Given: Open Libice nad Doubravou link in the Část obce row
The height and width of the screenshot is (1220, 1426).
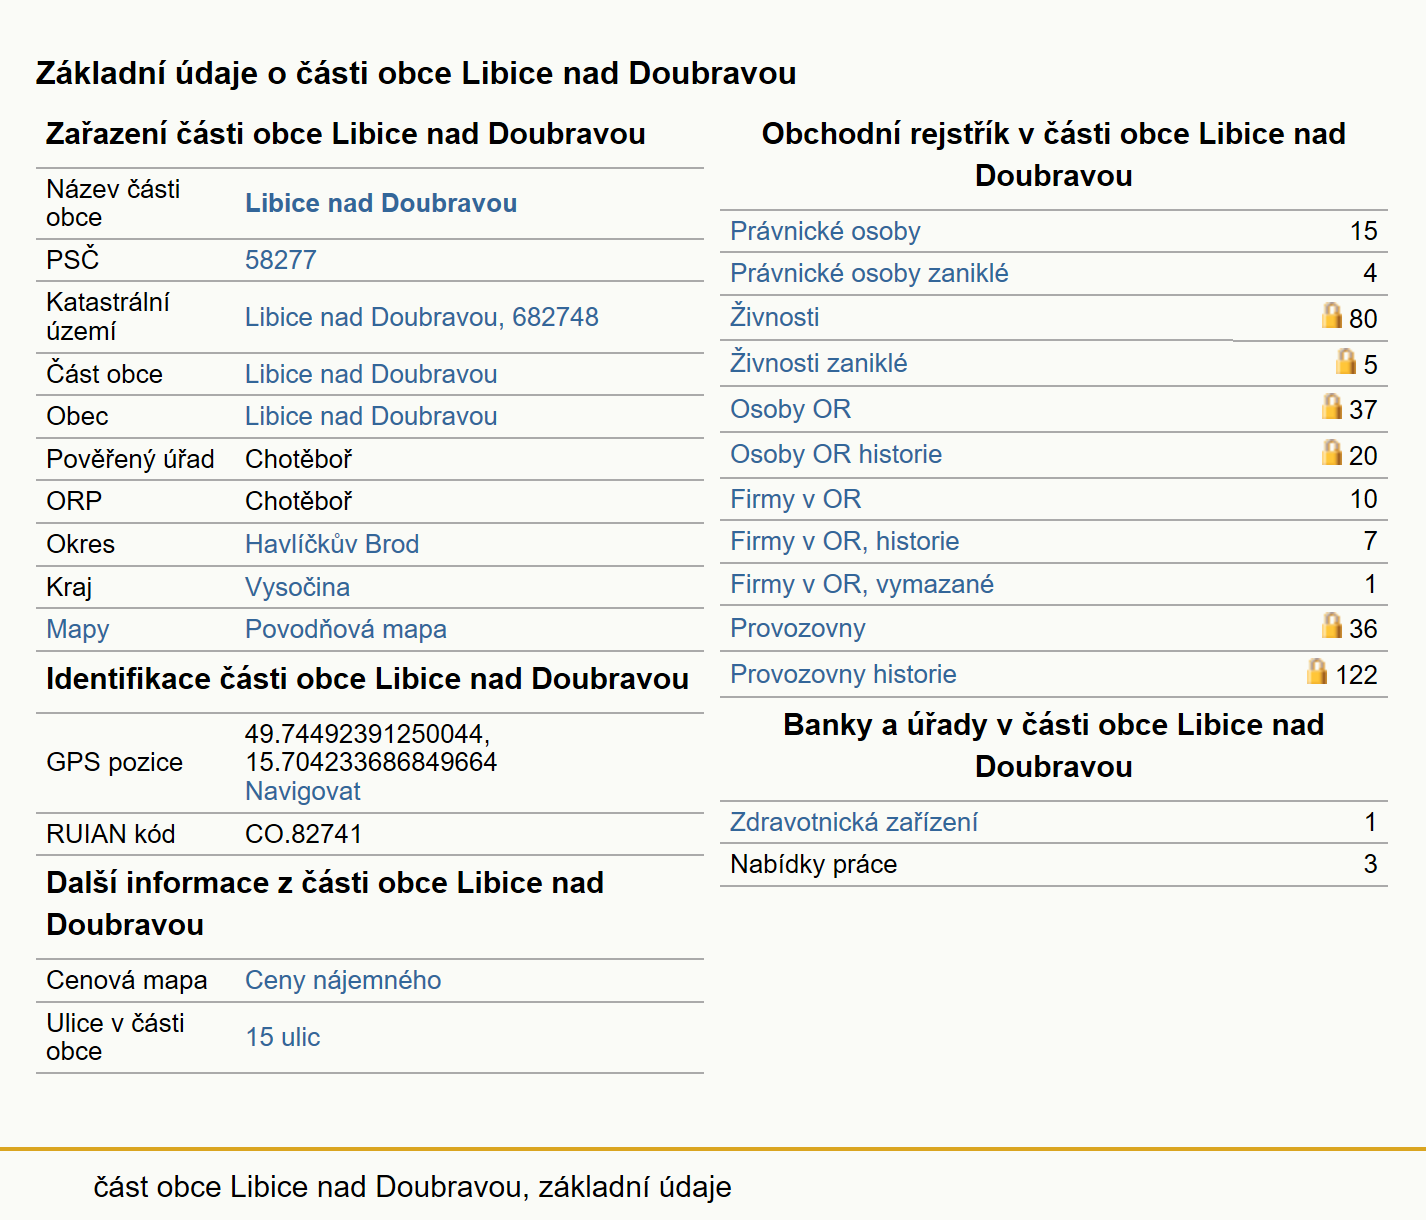Looking at the screenshot, I should pyautogui.click(x=371, y=374).
